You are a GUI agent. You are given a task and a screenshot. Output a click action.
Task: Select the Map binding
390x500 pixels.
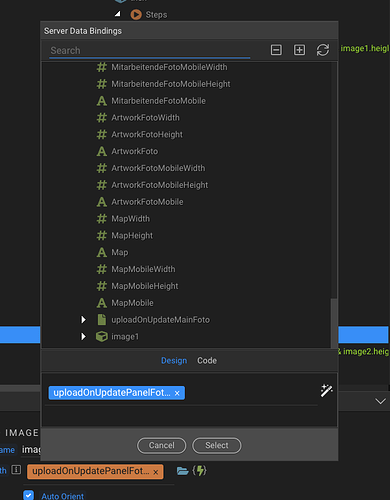pyautogui.click(x=120, y=252)
